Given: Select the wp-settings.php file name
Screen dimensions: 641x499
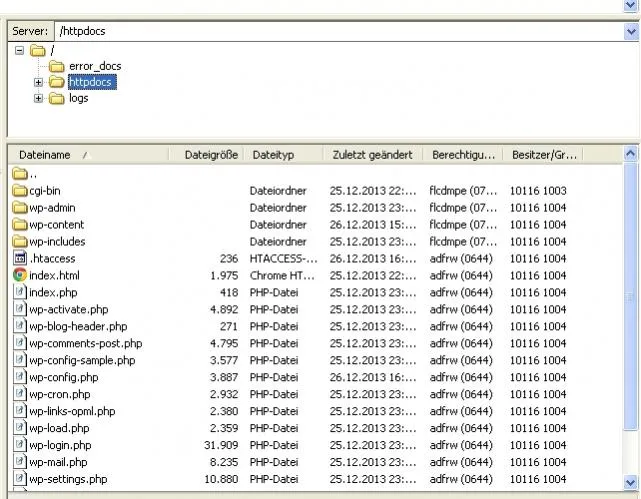Looking at the screenshot, I should 68,479.
